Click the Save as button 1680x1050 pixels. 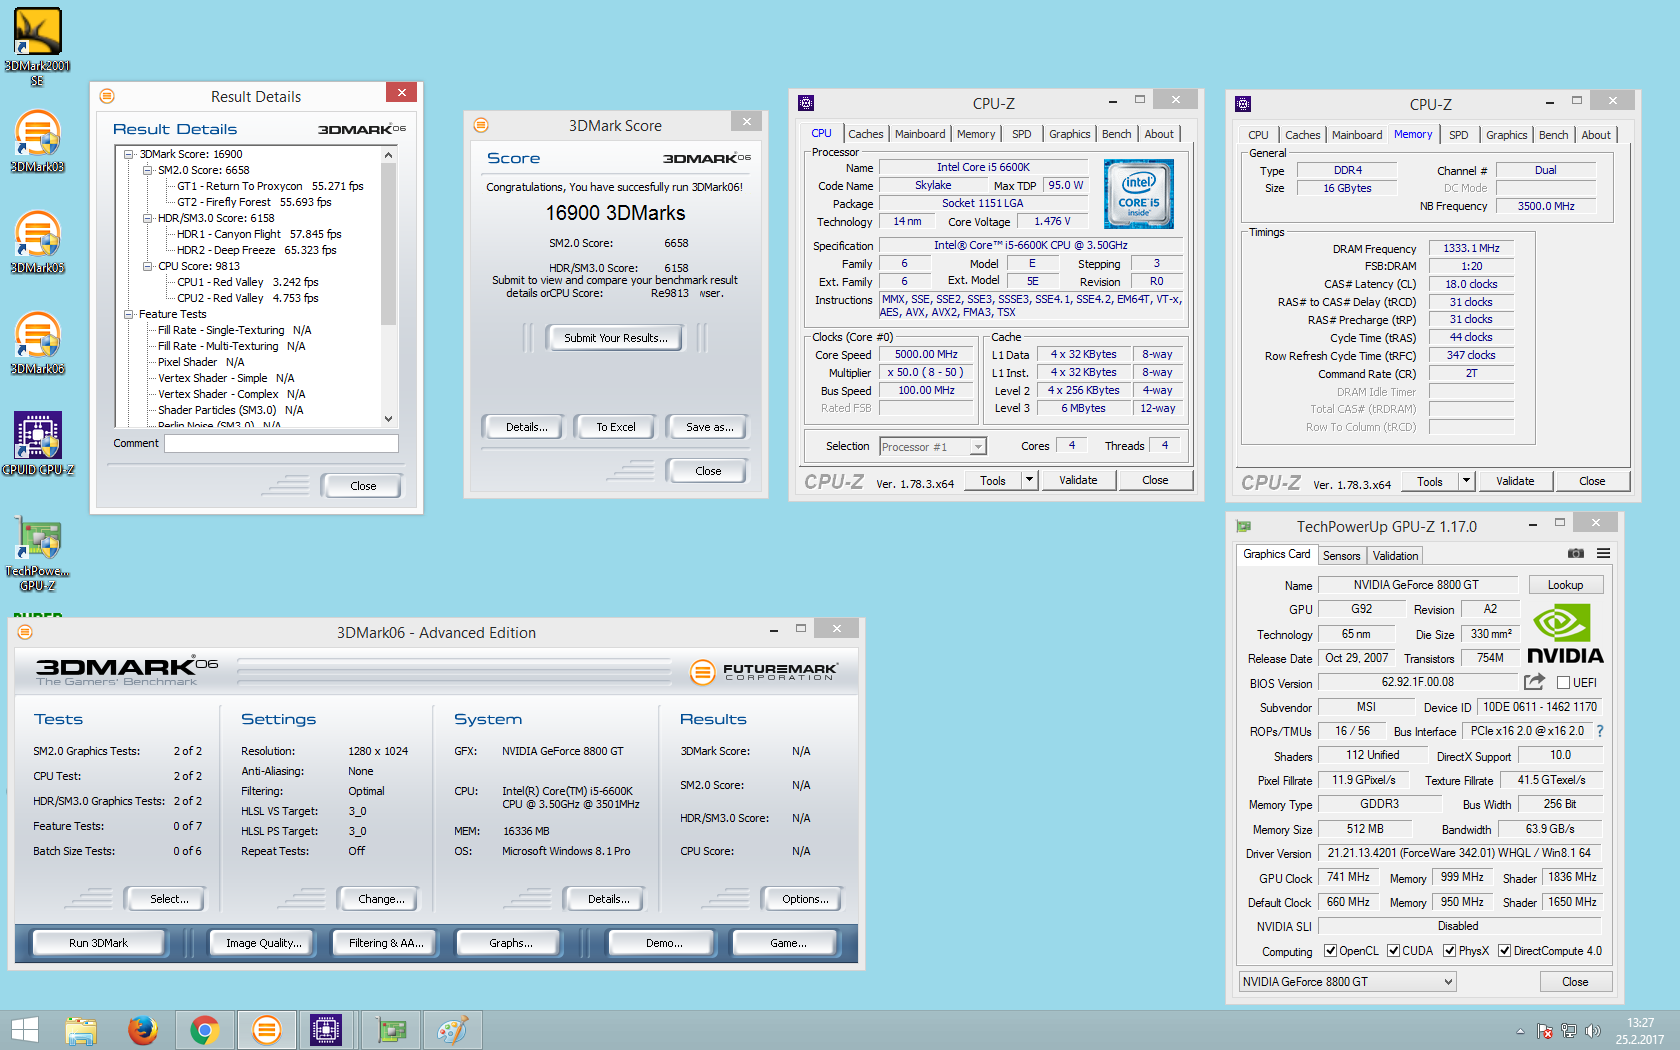click(x=709, y=427)
